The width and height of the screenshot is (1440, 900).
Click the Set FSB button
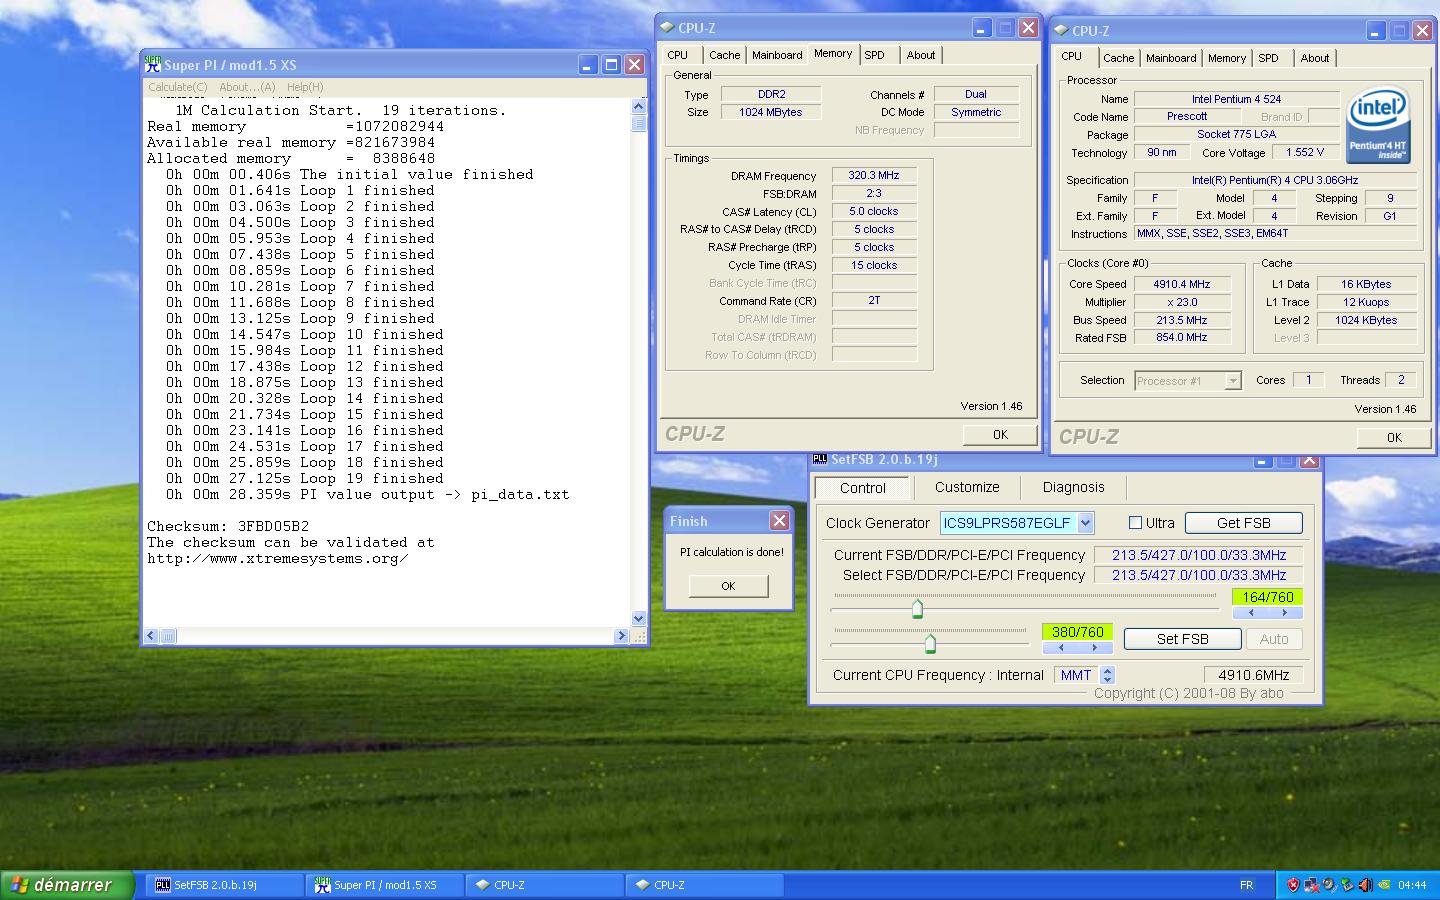point(1182,639)
